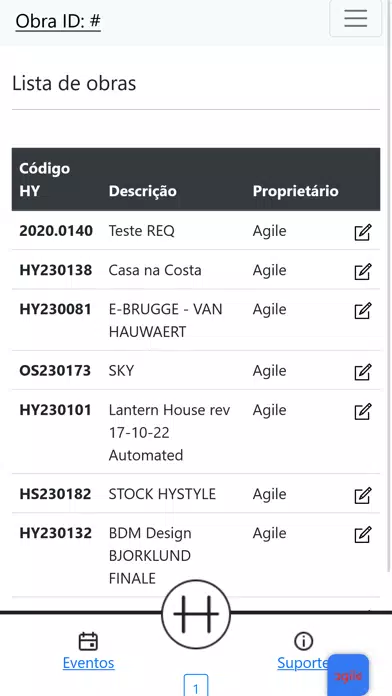
Task: Click the Proprietário column header
Action: [295, 191]
